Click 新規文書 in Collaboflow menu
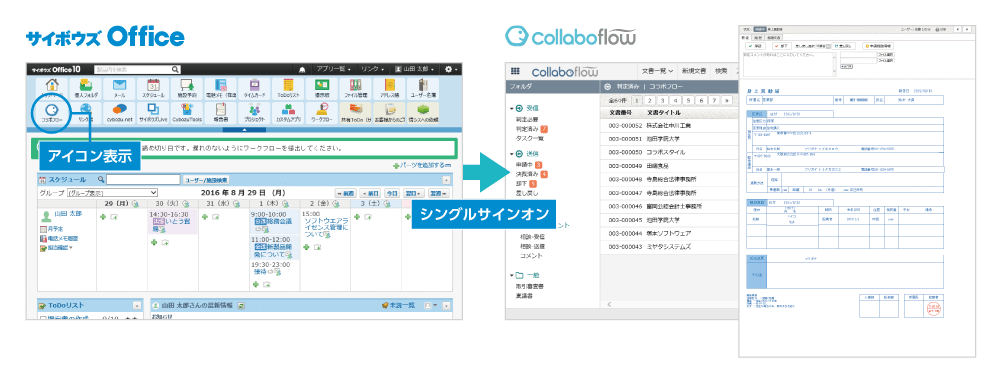The height and width of the screenshot is (383, 1000). click(x=695, y=71)
